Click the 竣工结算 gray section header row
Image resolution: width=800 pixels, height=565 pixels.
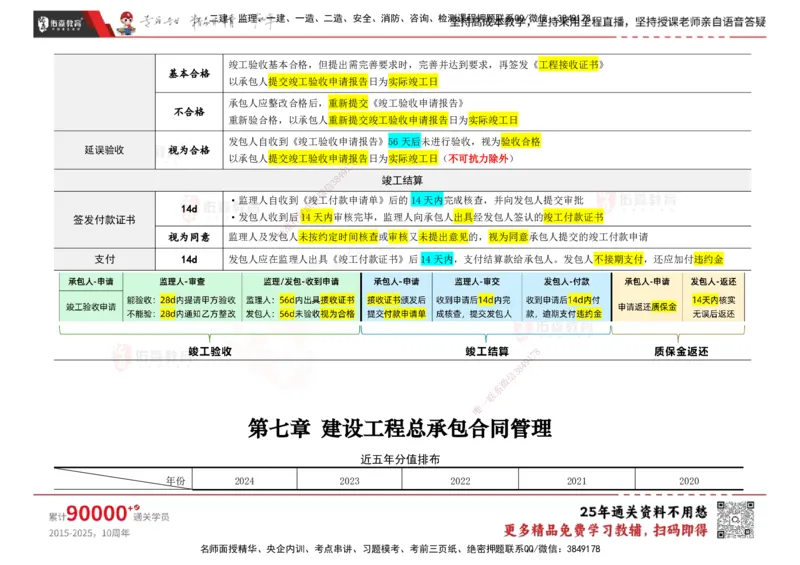[403, 181]
